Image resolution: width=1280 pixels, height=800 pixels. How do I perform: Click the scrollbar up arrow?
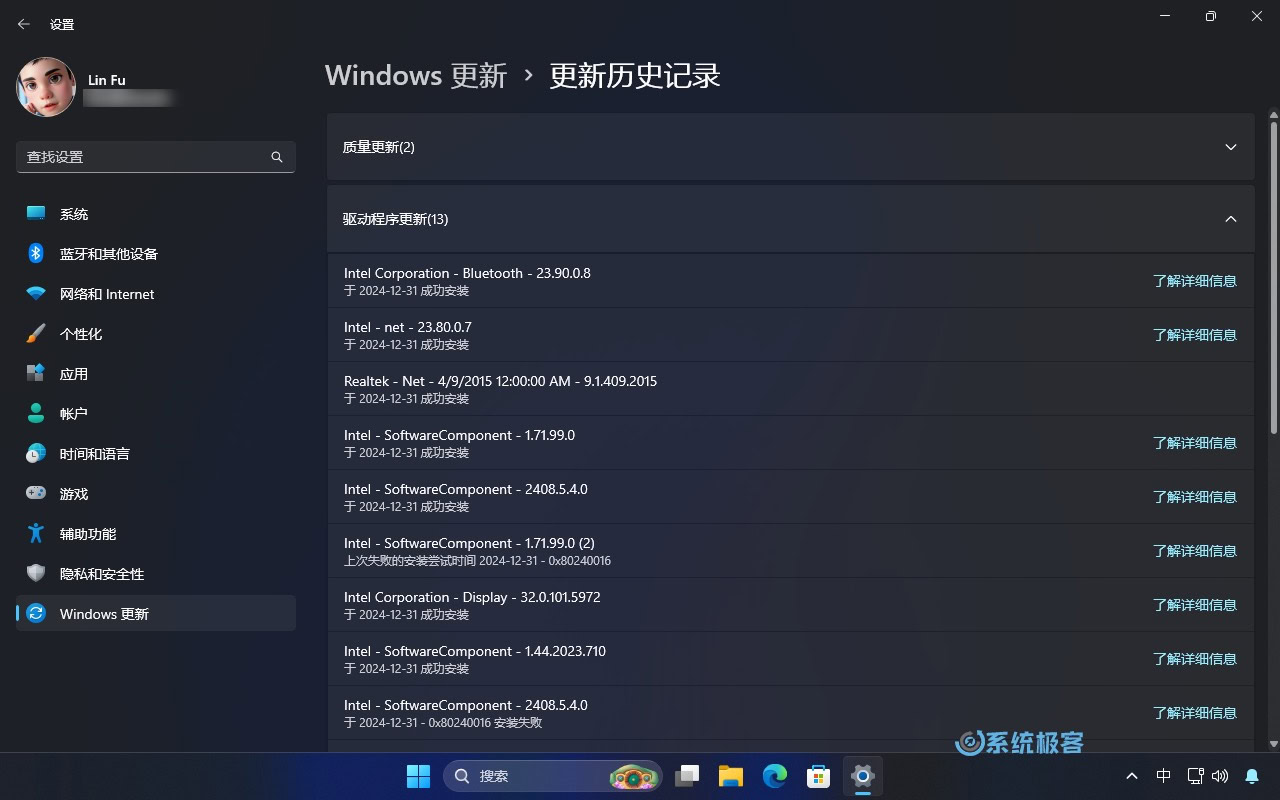[1273, 115]
